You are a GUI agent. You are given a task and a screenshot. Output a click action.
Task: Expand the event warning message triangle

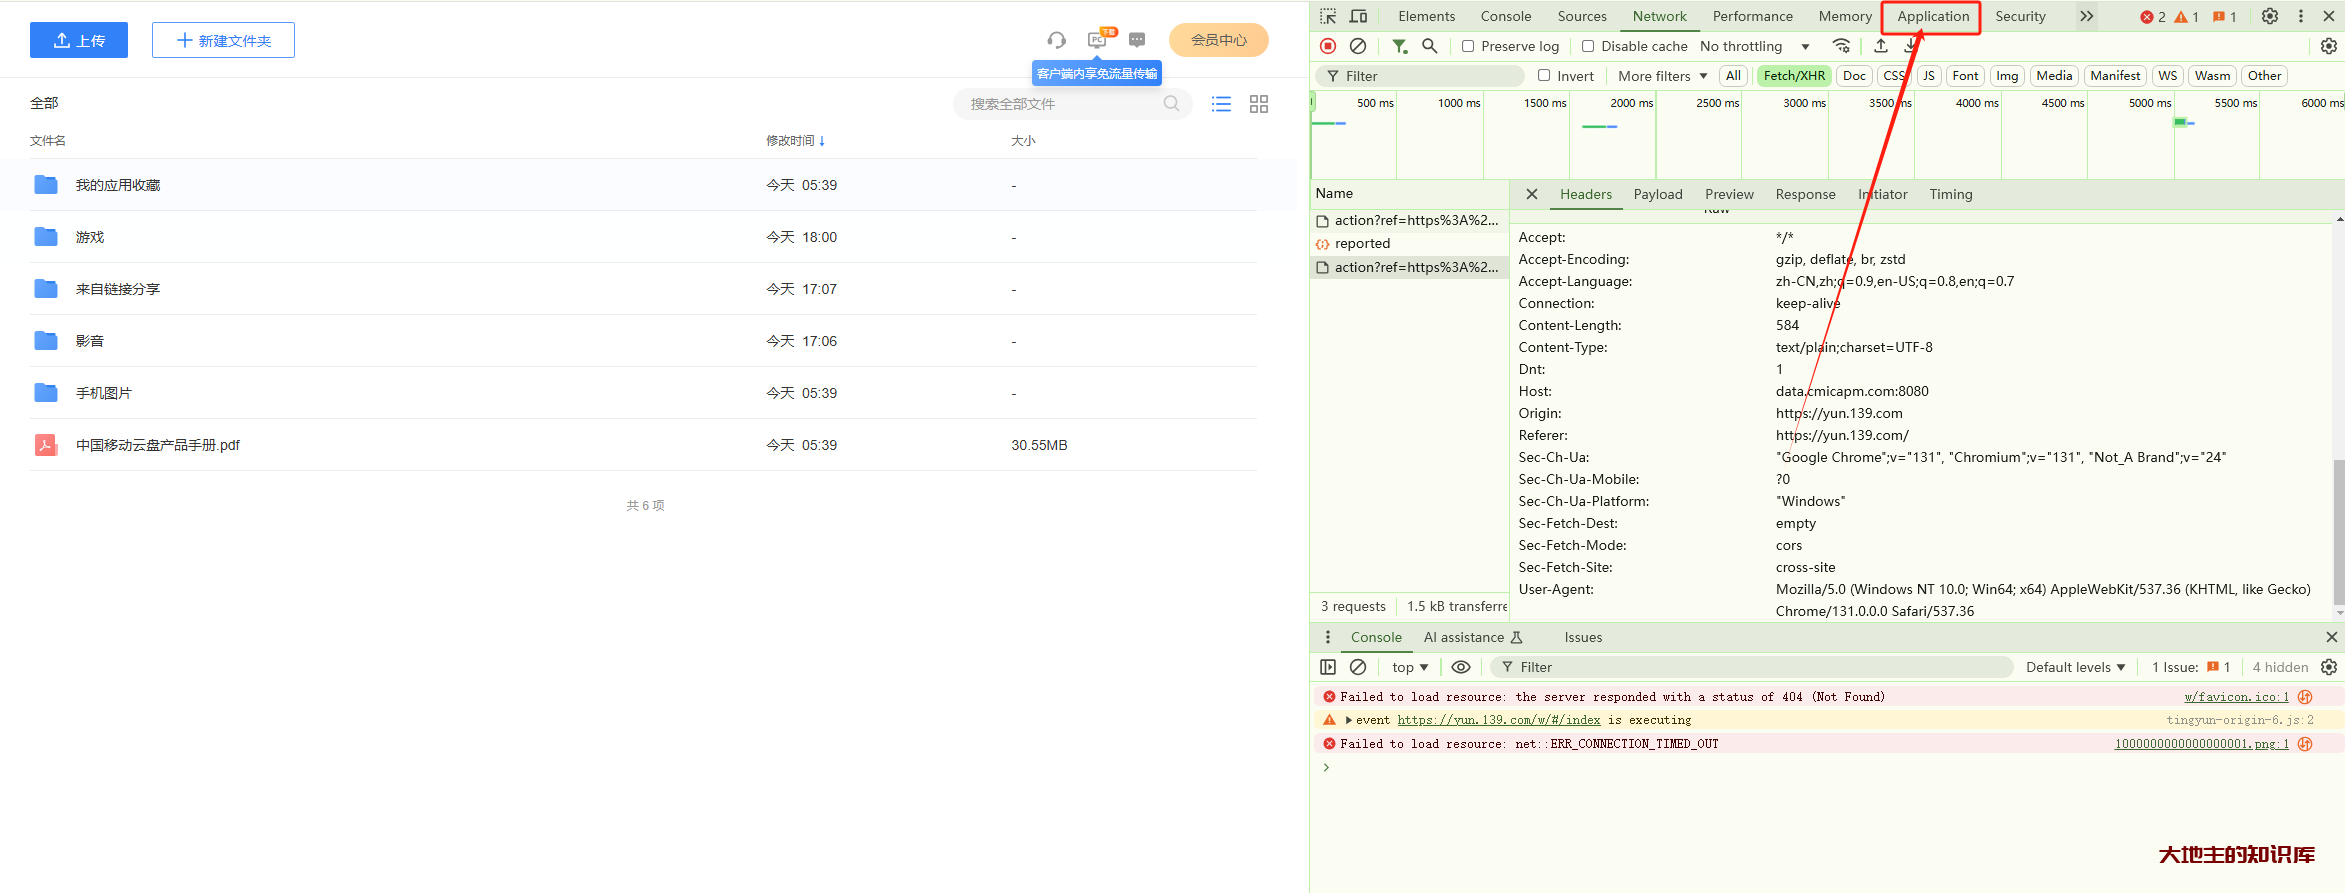point(1349,720)
